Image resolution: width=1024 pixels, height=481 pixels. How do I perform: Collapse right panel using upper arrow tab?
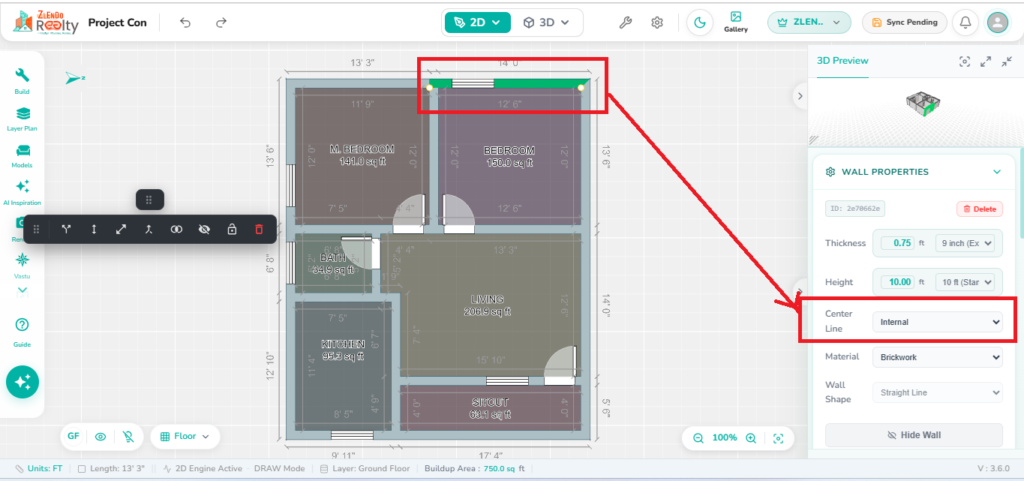[x=800, y=95]
